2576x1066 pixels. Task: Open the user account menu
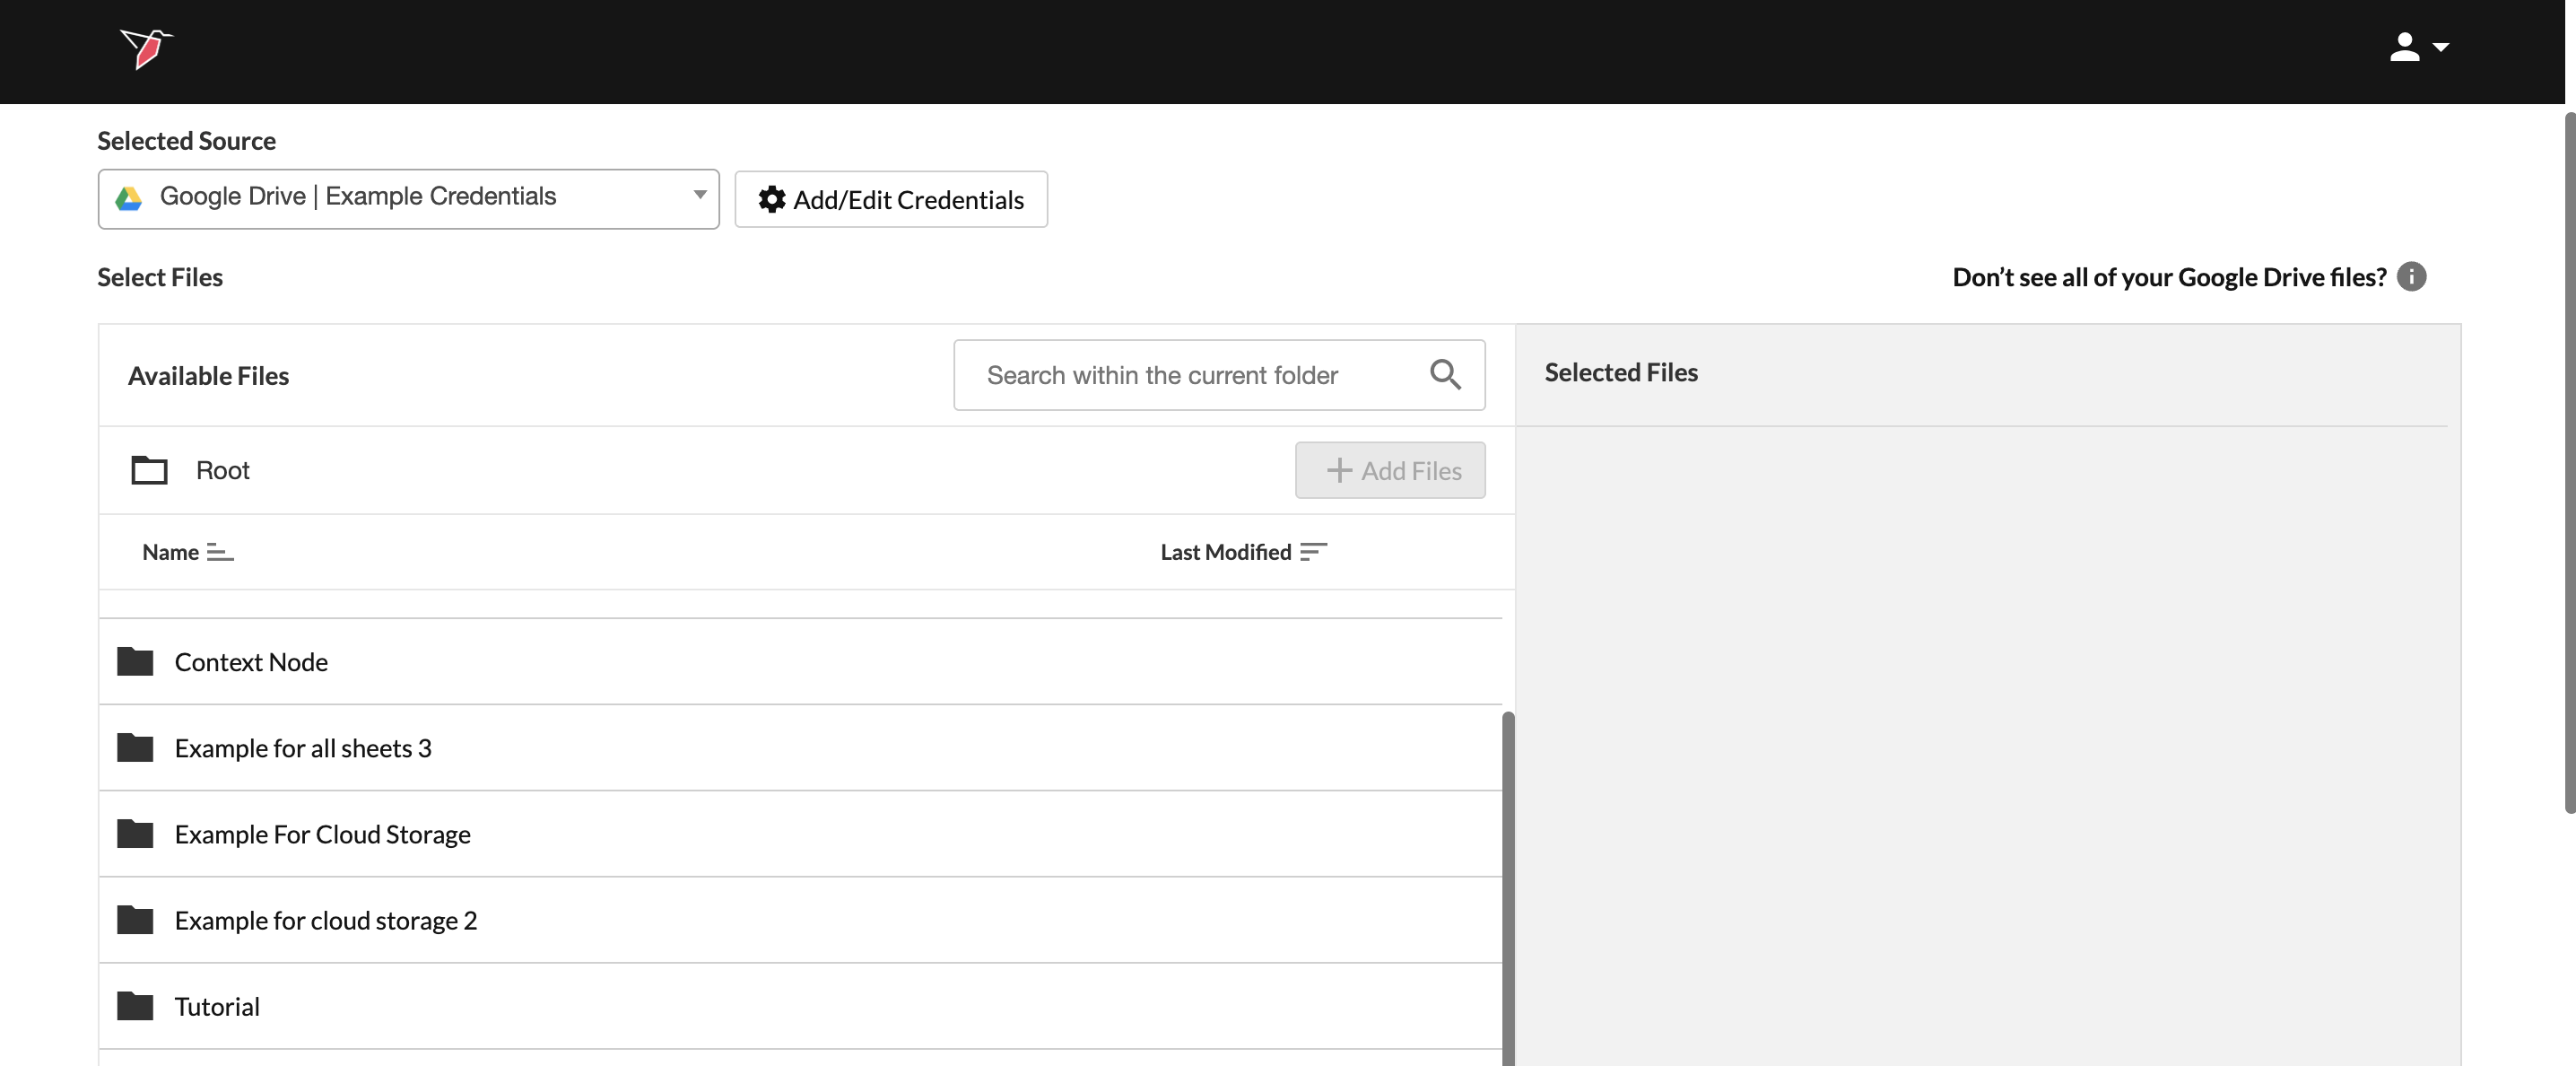pos(2417,48)
